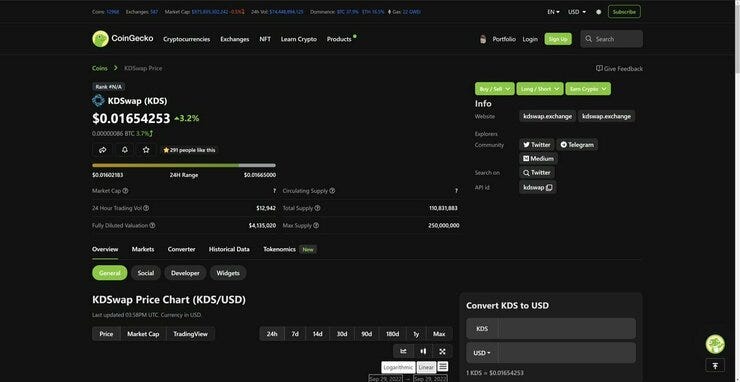Set chart range to Max
Screen dimensions: 740x382
click(x=439, y=334)
